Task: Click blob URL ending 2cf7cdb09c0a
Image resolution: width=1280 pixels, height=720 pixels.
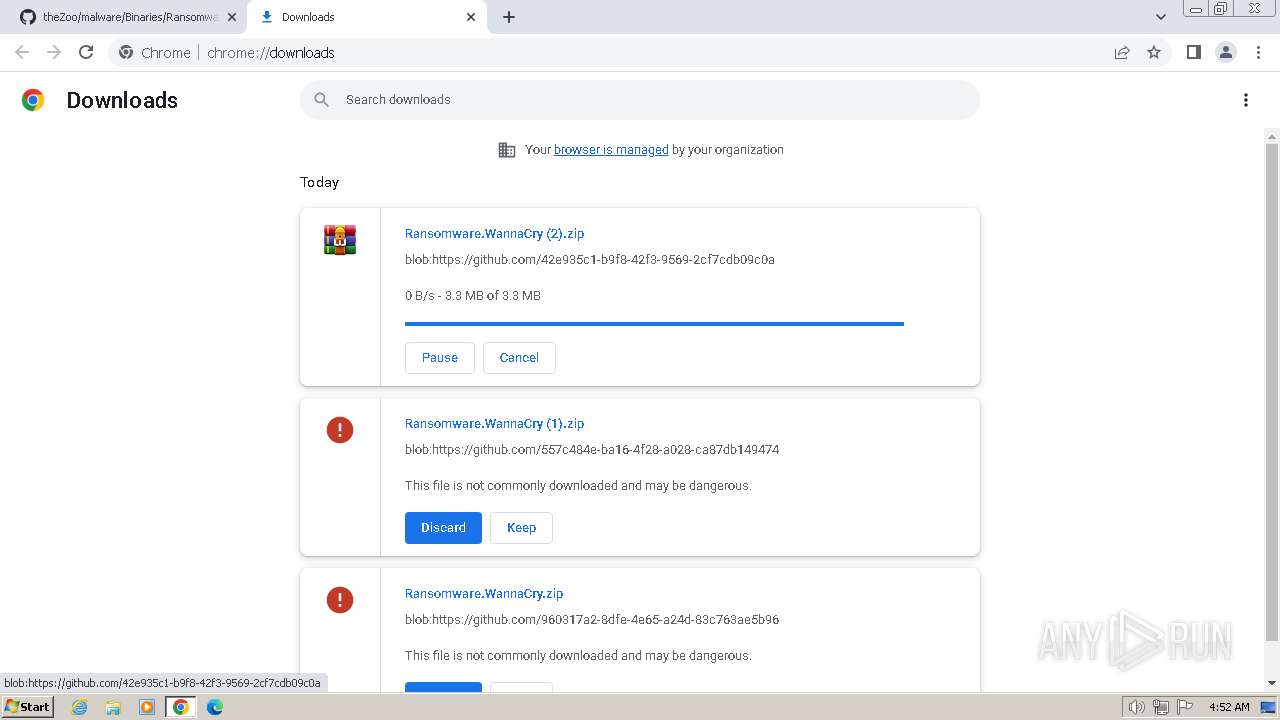Action: (x=590, y=259)
